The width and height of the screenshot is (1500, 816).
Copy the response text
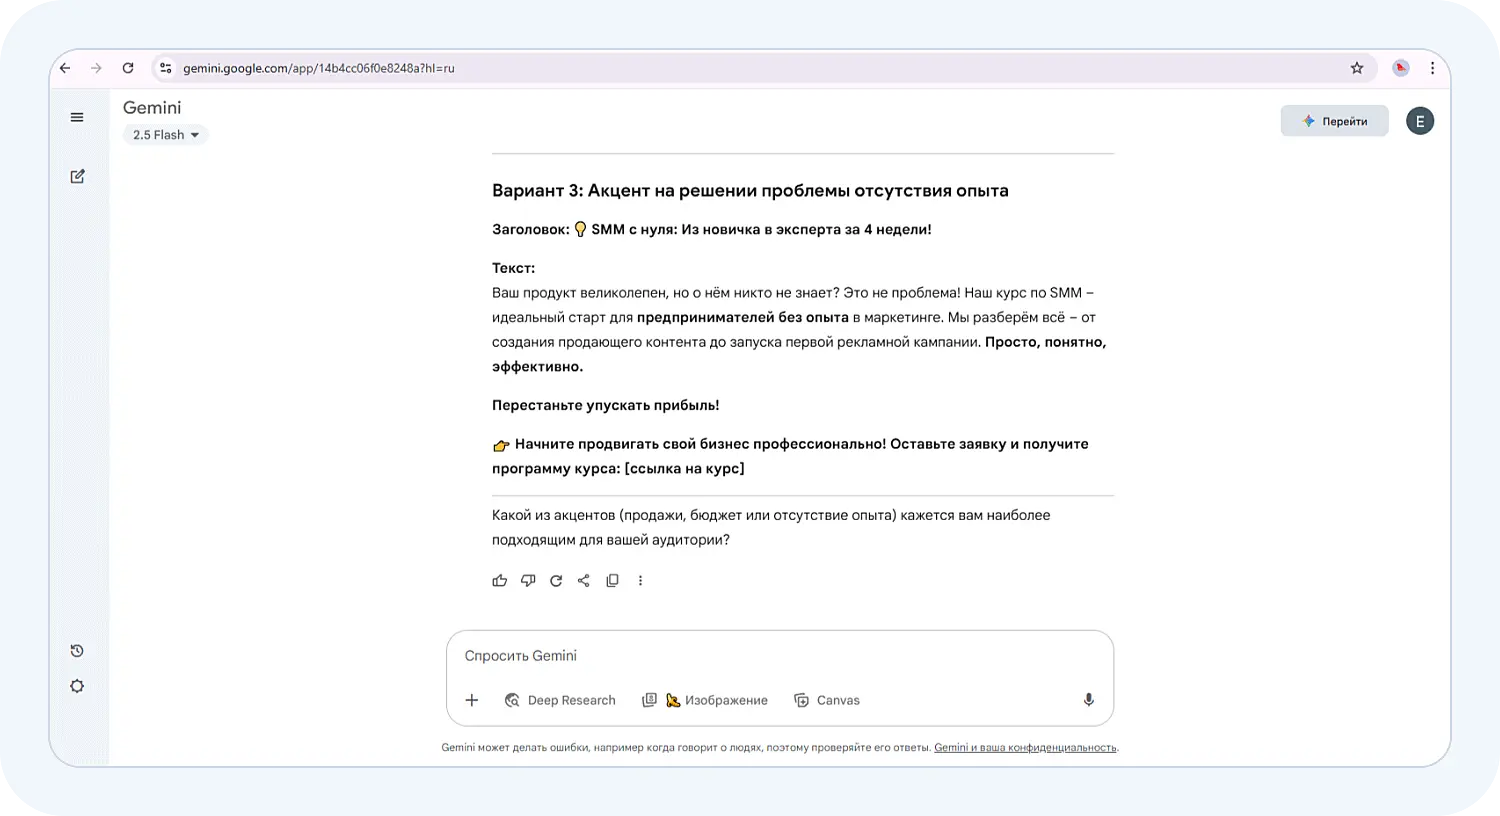pyautogui.click(x=612, y=580)
